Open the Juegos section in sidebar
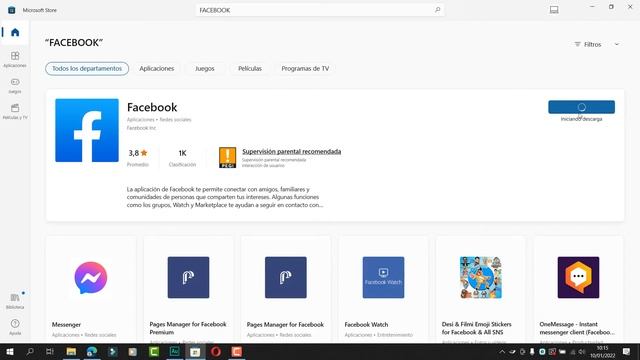The width and height of the screenshot is (640, 360). click(x=15, y=85)
